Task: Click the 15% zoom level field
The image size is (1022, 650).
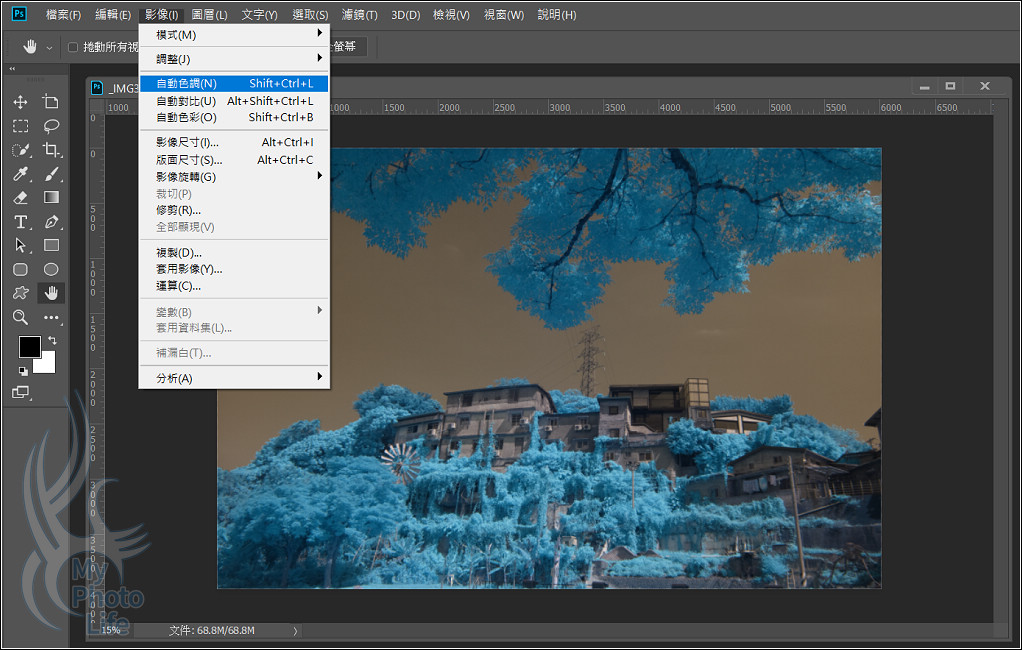Action: (x=110, y=630)
